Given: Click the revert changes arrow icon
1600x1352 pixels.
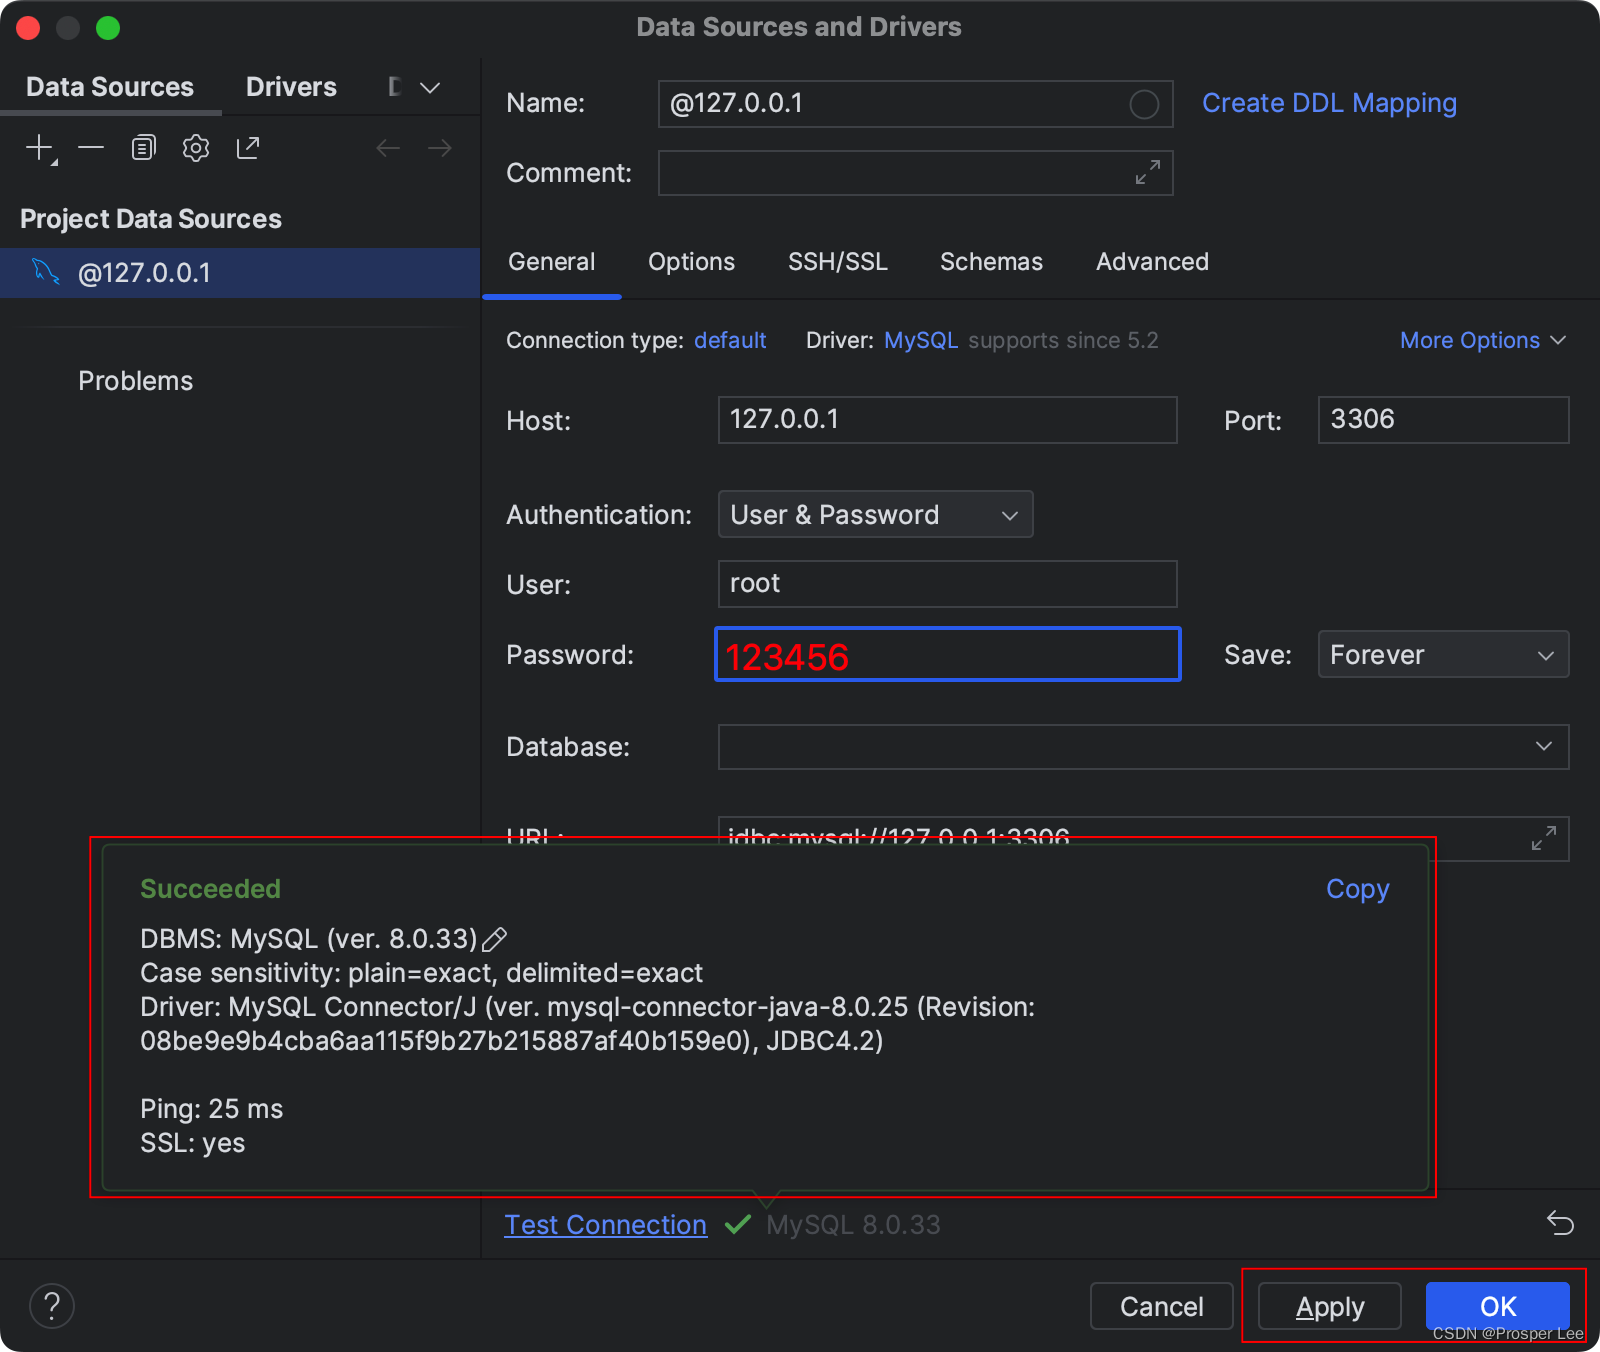Looking at the screenshot, I should coord(1560,1223).
